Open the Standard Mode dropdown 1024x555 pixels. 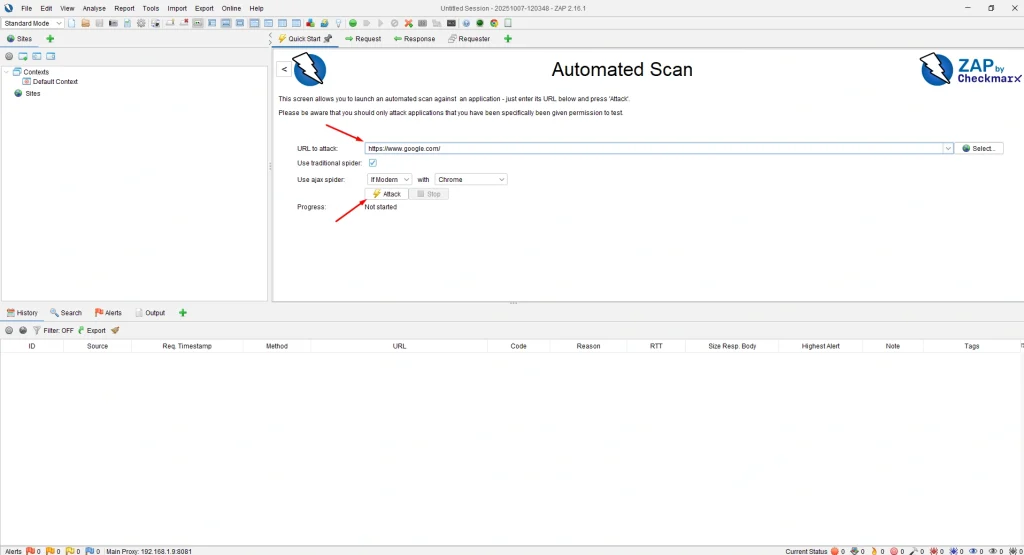point(33,23)
